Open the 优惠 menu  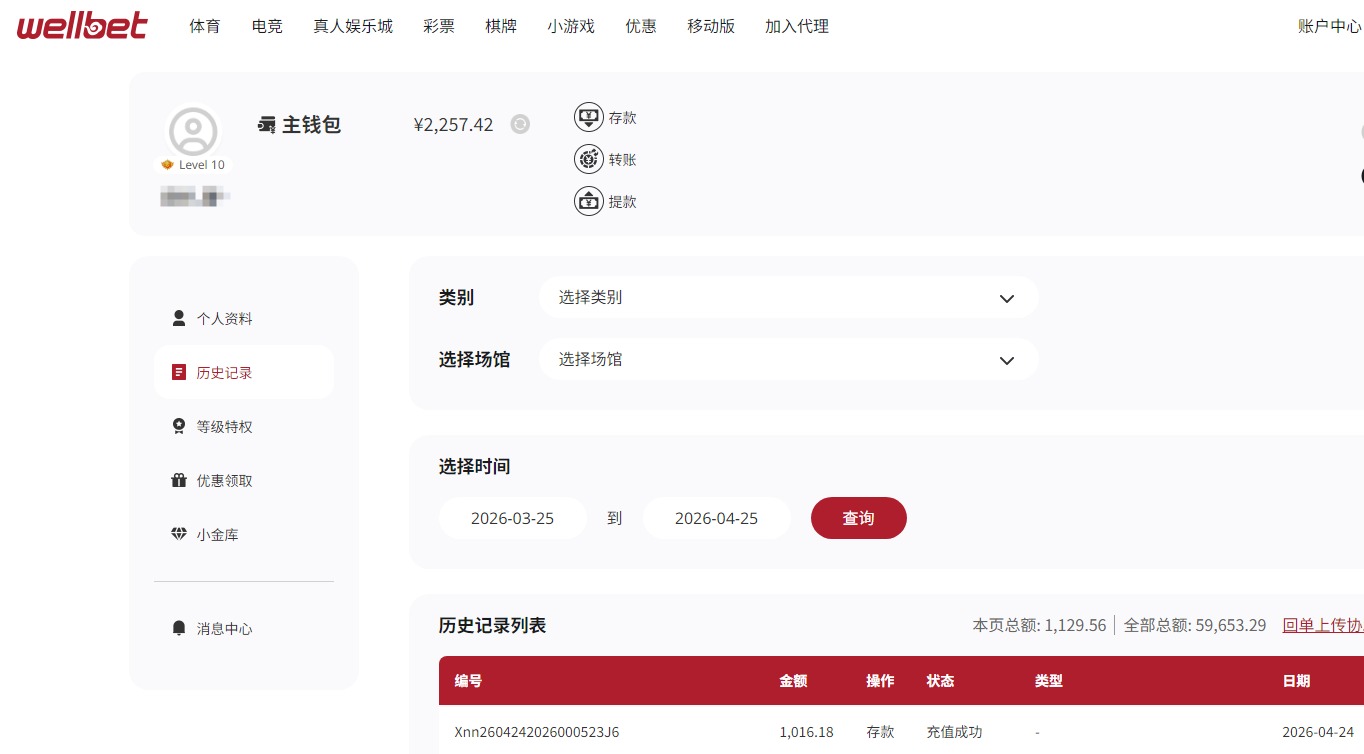[x=641, y=26]
